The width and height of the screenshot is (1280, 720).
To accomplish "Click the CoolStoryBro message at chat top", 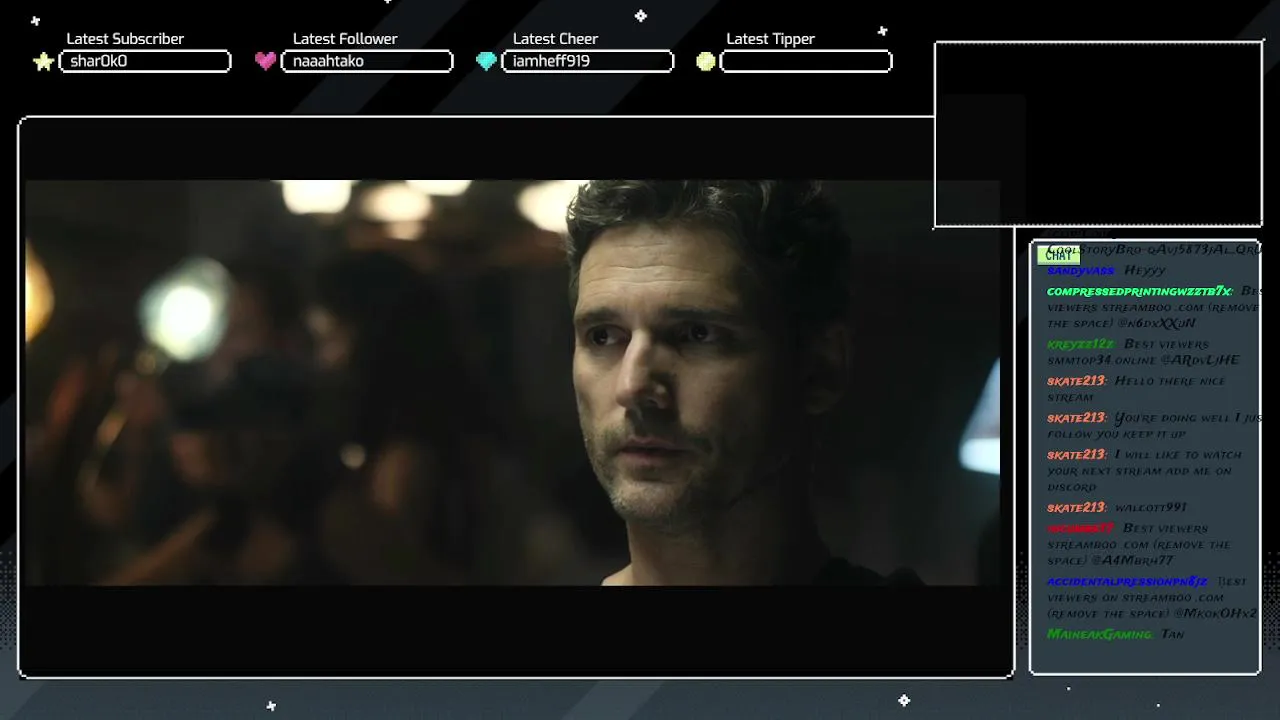I will tap(1154, 249).
